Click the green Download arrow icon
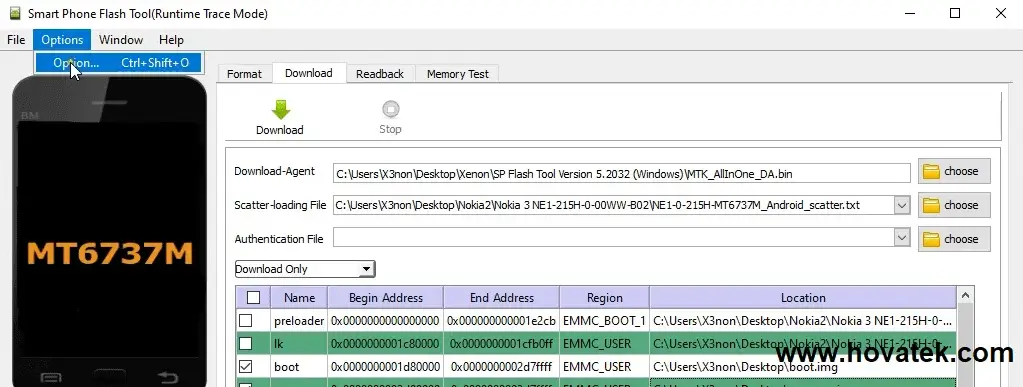This screenshot has height=387, width=1023. pyautogui.click(x=281, y=110)
